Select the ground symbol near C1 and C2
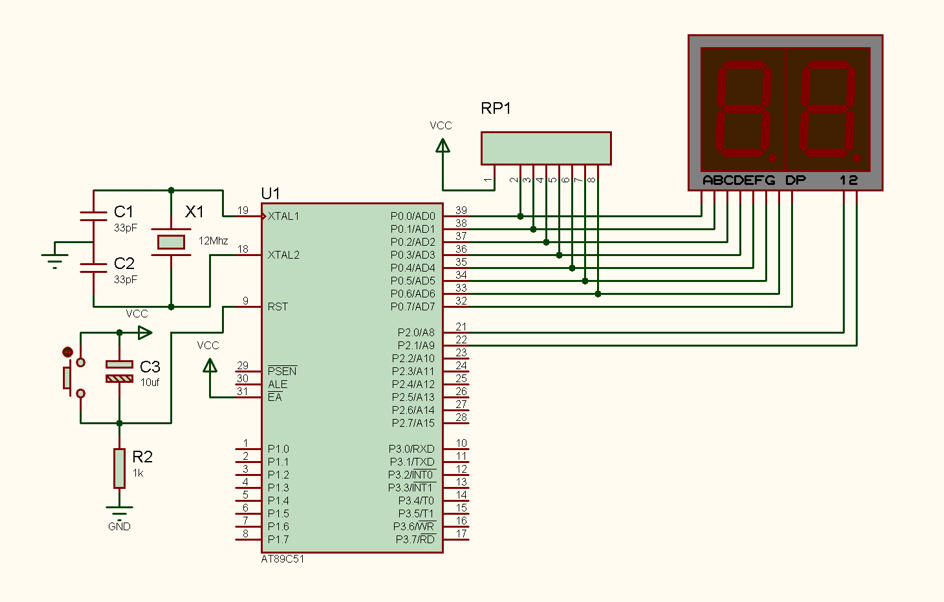Viewport: 944px width, 602px height. pos(55,261)
